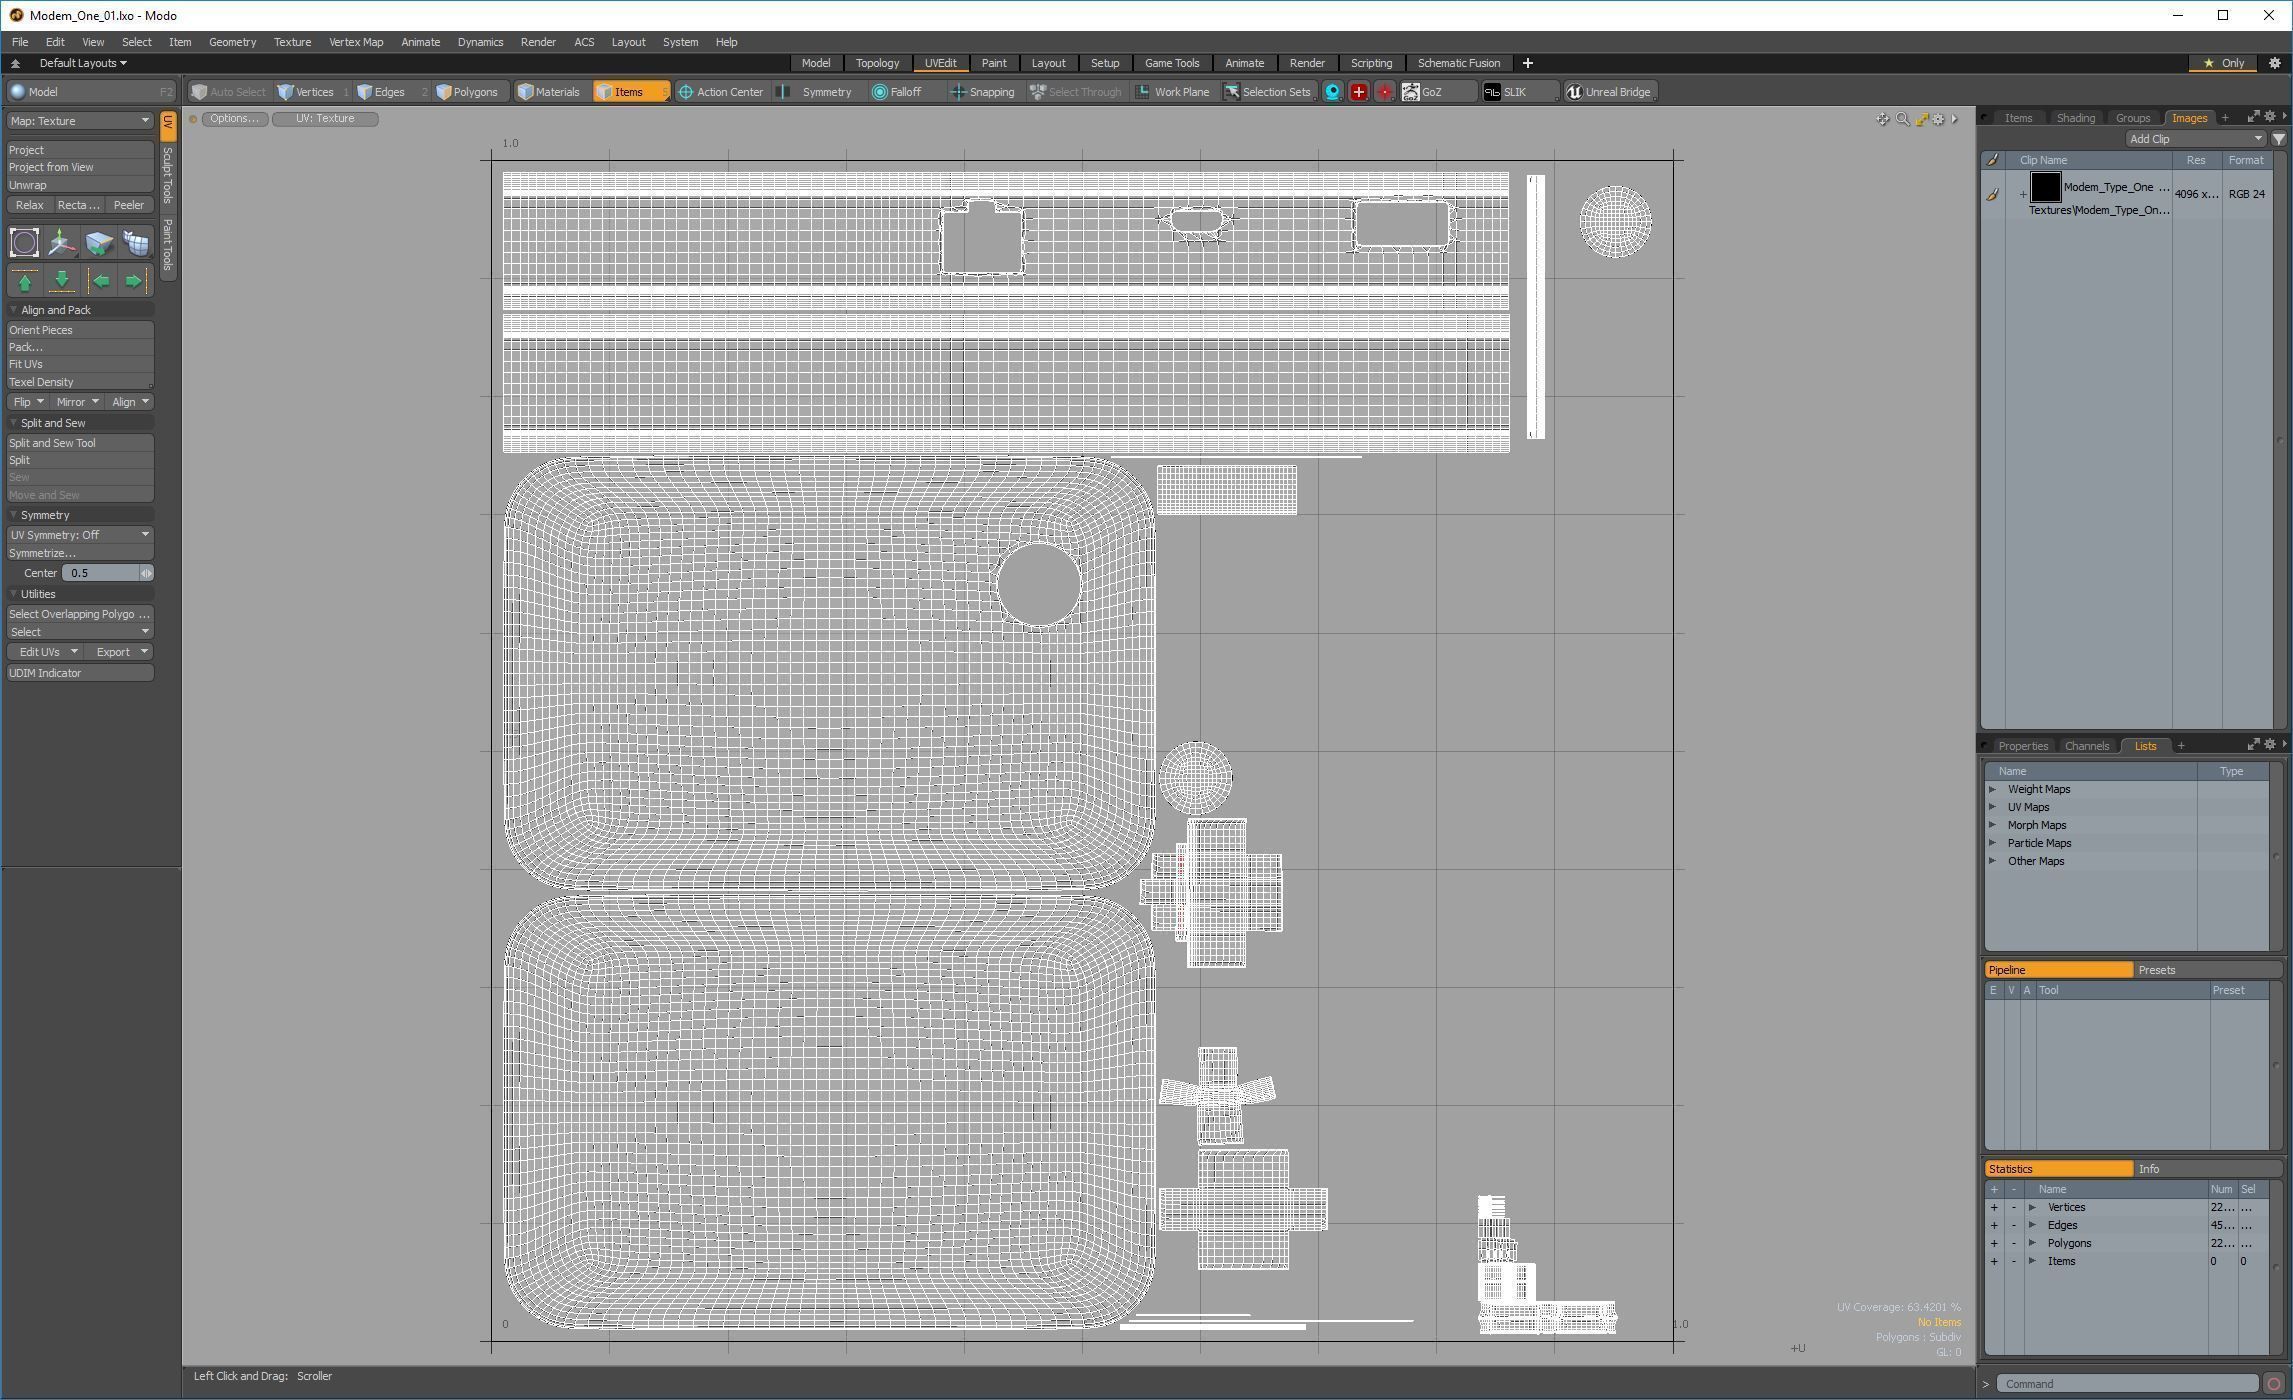Click the Center value slider field

coord(100,573)
